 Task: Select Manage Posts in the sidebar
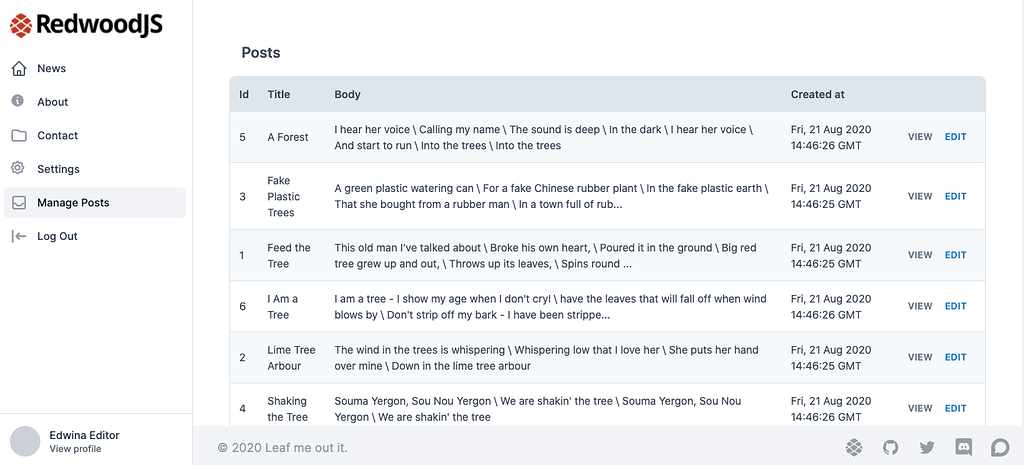[73, 202]
